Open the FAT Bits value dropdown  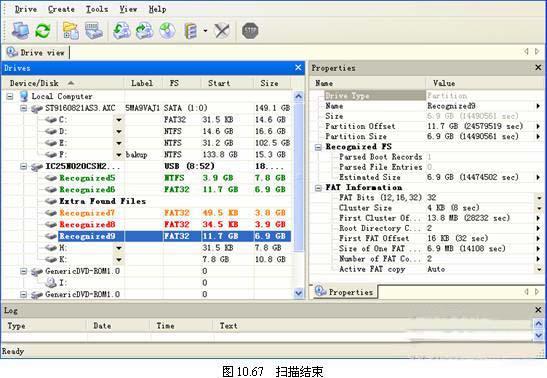[x=539, y=198]
